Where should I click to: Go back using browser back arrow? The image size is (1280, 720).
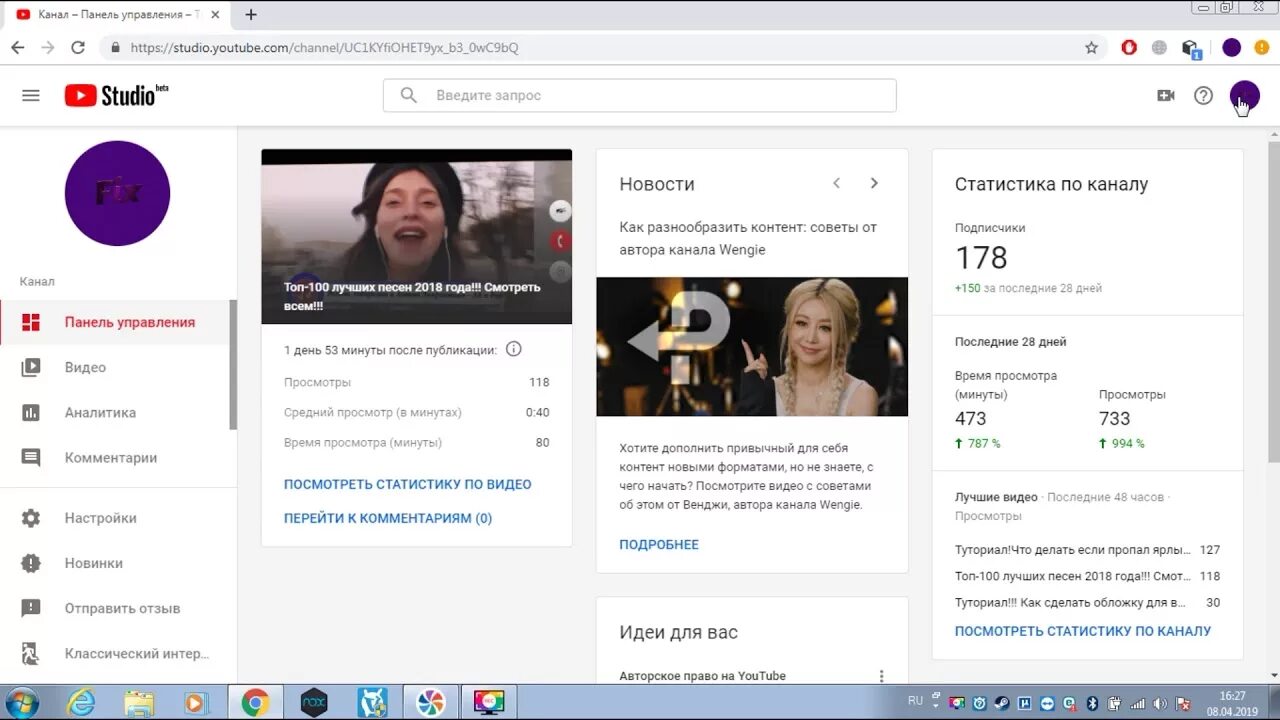(x=18, y=47)
